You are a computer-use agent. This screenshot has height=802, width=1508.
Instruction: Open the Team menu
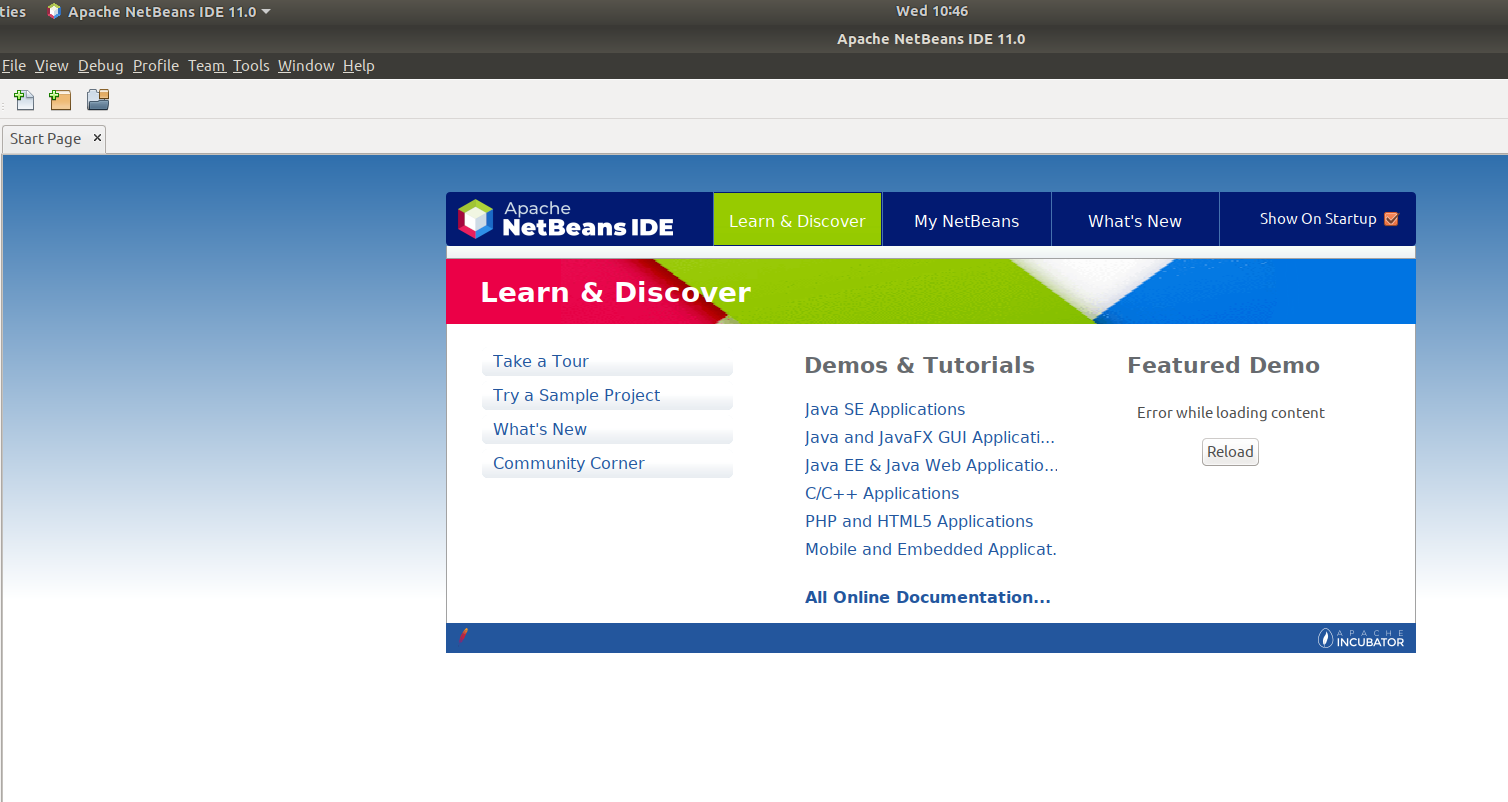[206, 66]
